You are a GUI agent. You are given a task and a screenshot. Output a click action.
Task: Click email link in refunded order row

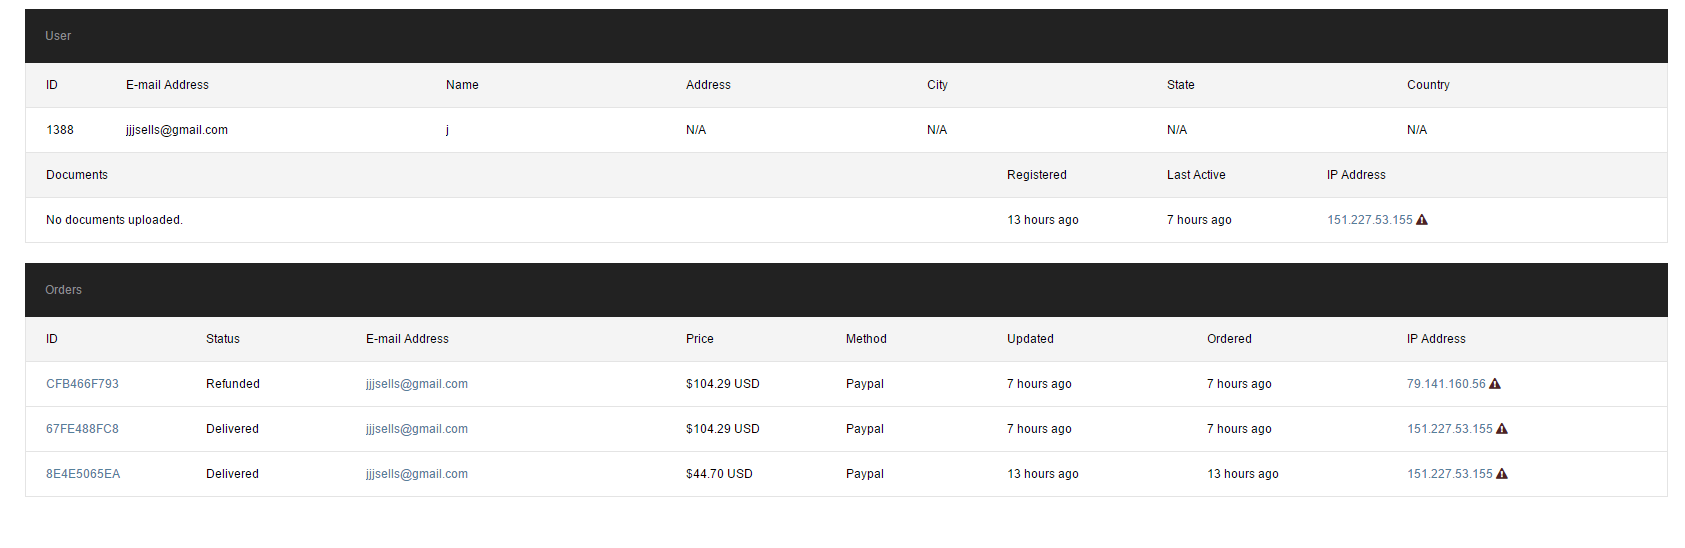pyautogui.click(x=417, y=384)
